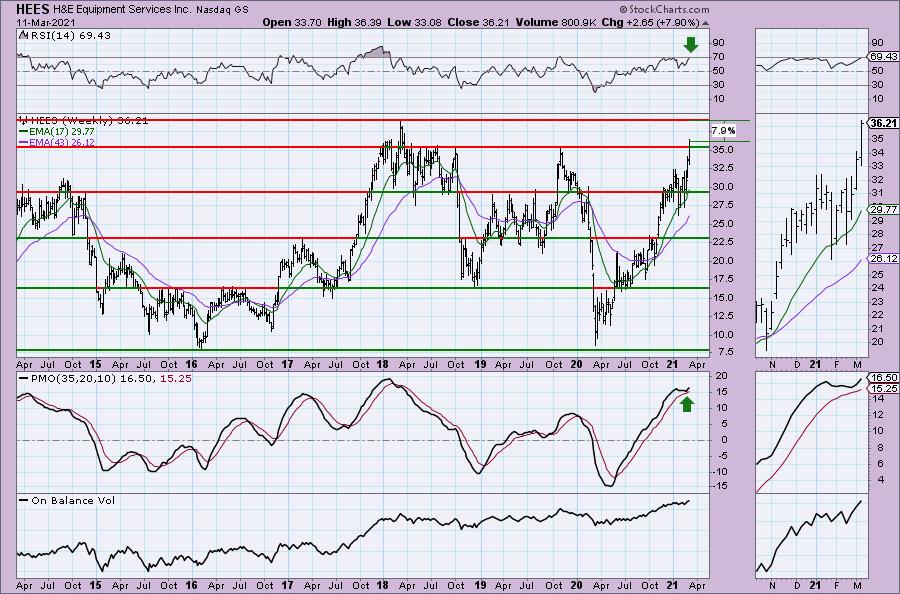900x594 pixels.
Task: Click the 15.25 PMO signal value tag
Action: 884,389
